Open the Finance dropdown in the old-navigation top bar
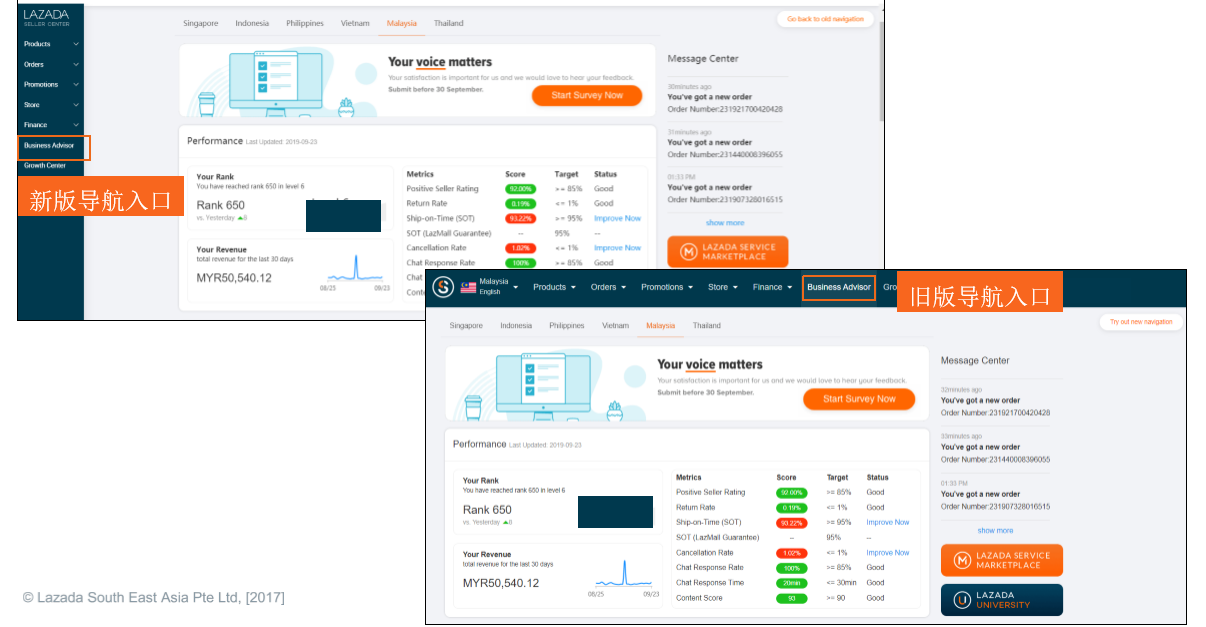Screen dimensions: 1206x627 tap(771, 287)
